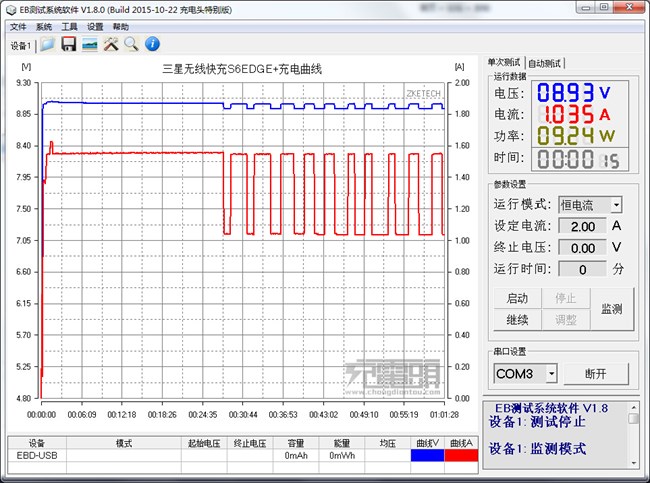Expand the 运行模式 dropdown
Screen dimensions: 650x483
coord(615,204)
